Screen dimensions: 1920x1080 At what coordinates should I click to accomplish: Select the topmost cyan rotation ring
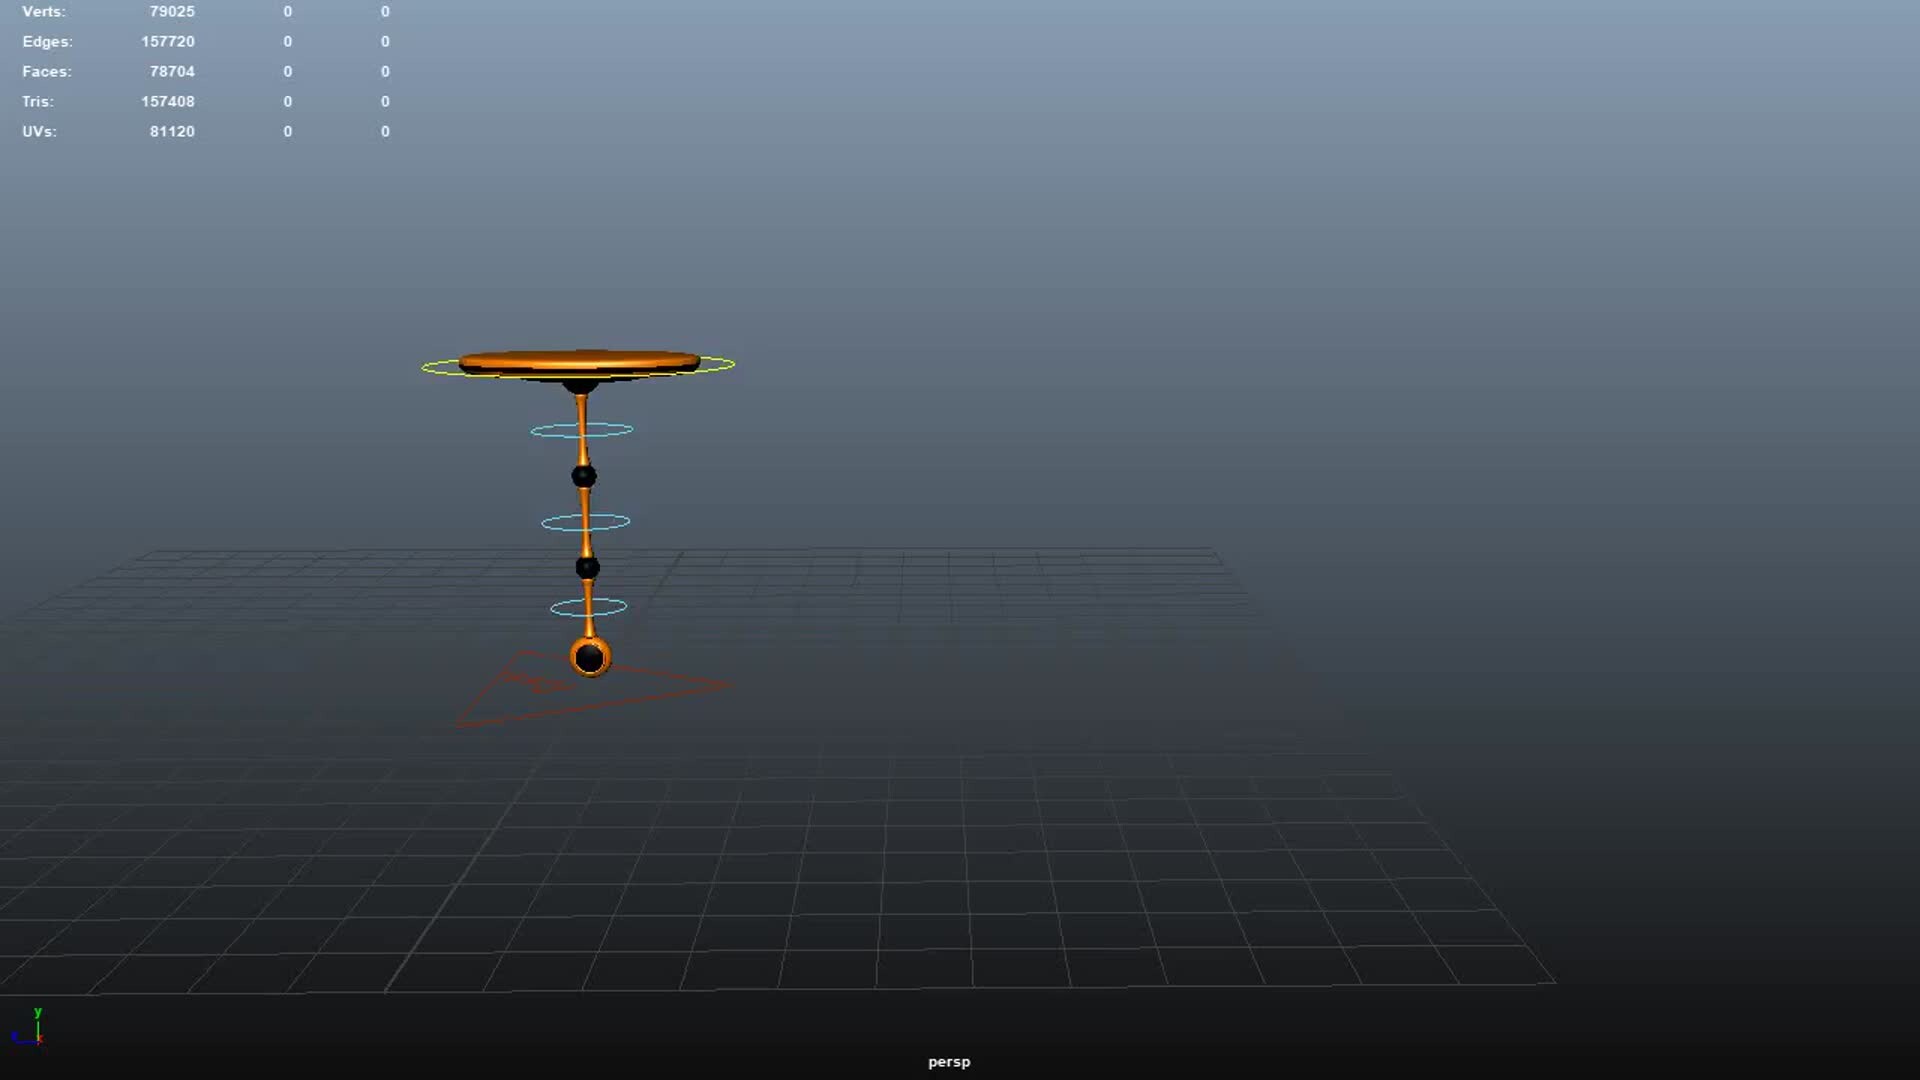[533, 428]
